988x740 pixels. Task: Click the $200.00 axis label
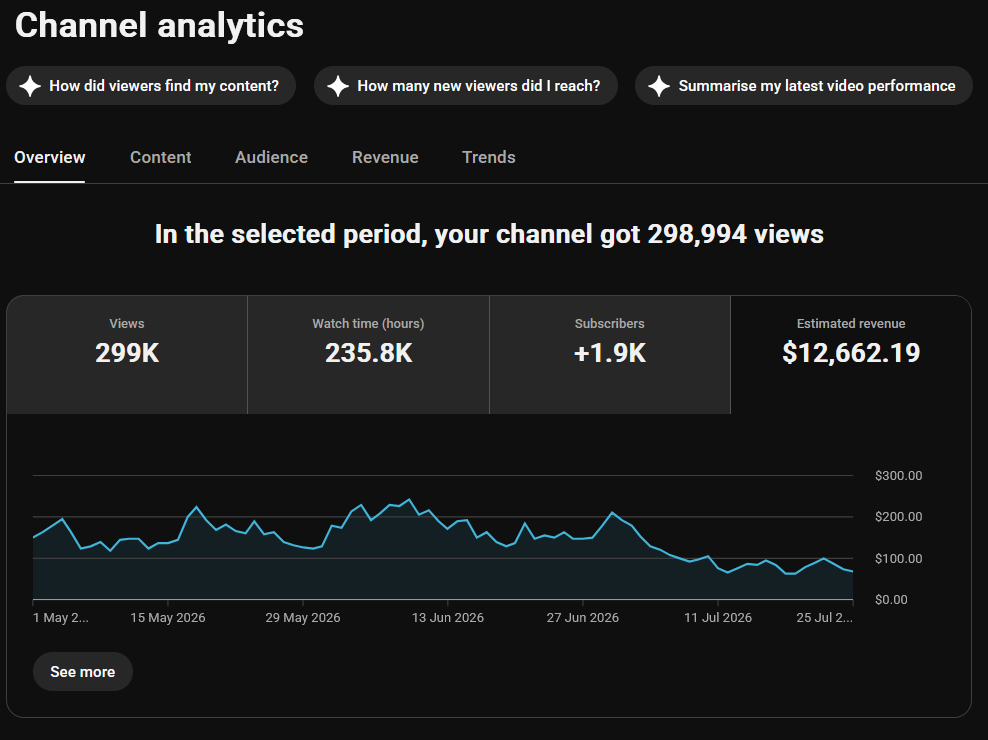(x=899, y=517)
